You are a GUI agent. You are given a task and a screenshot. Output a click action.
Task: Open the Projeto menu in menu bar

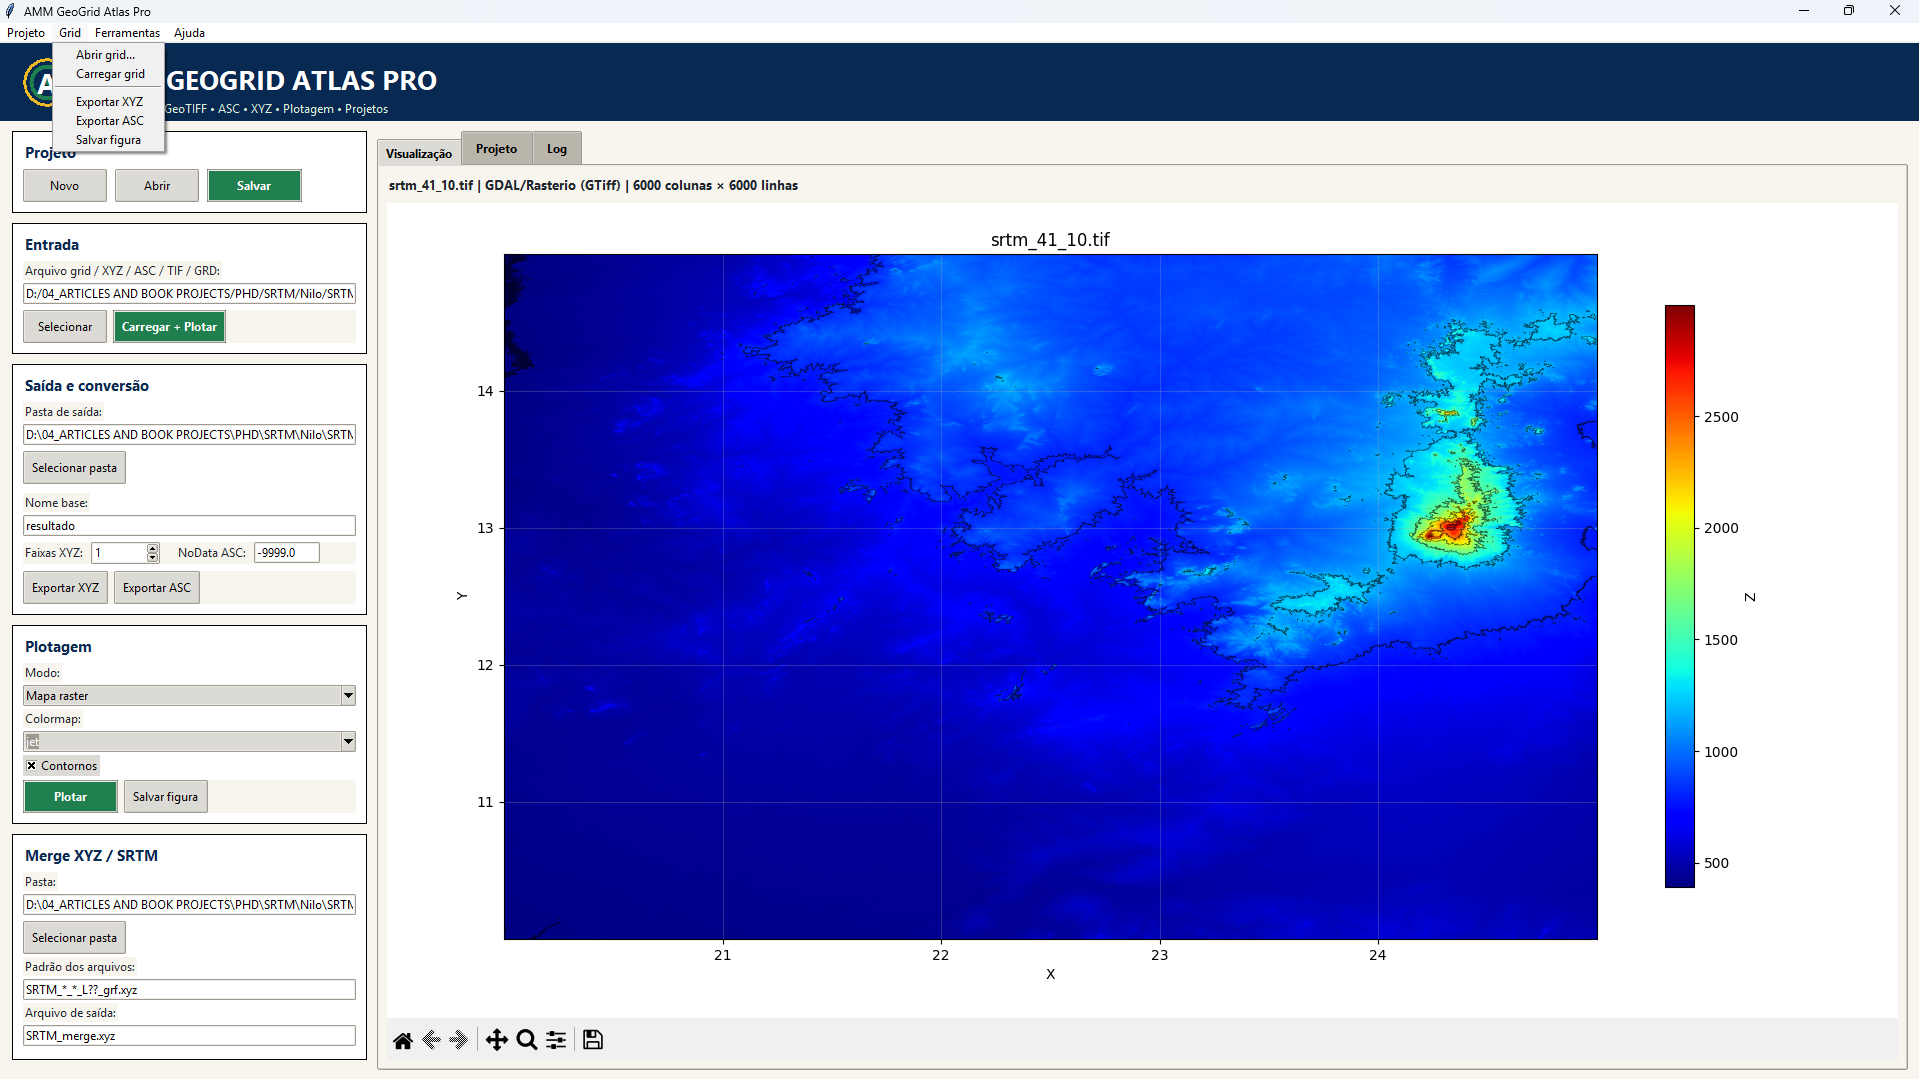point(26,33)
